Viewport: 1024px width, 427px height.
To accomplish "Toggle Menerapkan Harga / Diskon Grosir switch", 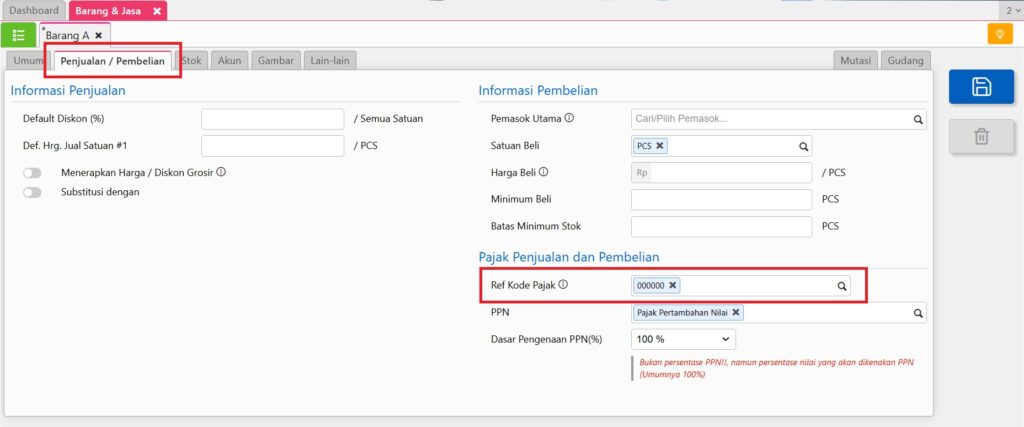I will 32,173.
